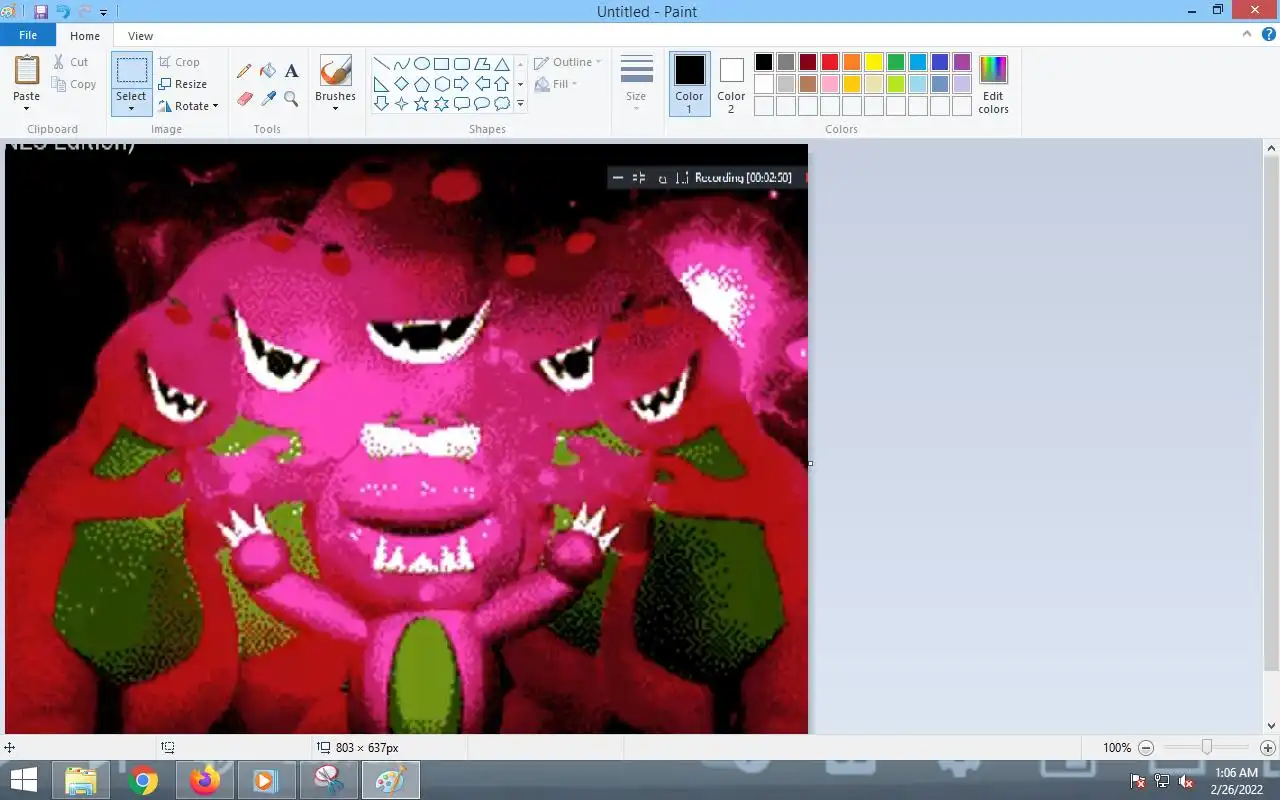Click the zoom in plus button
1280x800 pixels.
pos(1268,748)
